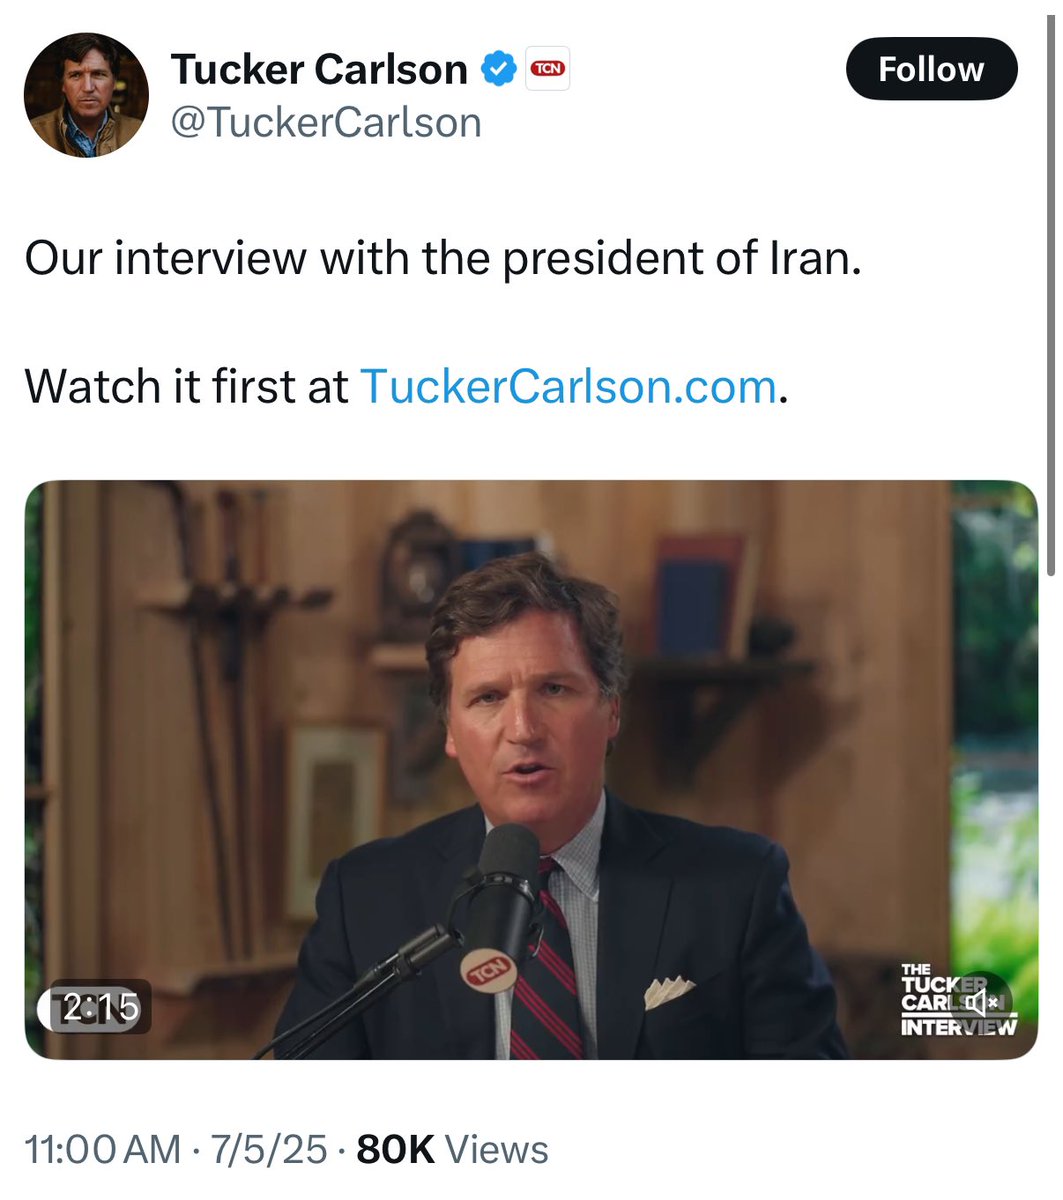Click Tucker Carlson's display name
The image size is (1063, 1200).
pyautogui.click(x=318, y=68)
